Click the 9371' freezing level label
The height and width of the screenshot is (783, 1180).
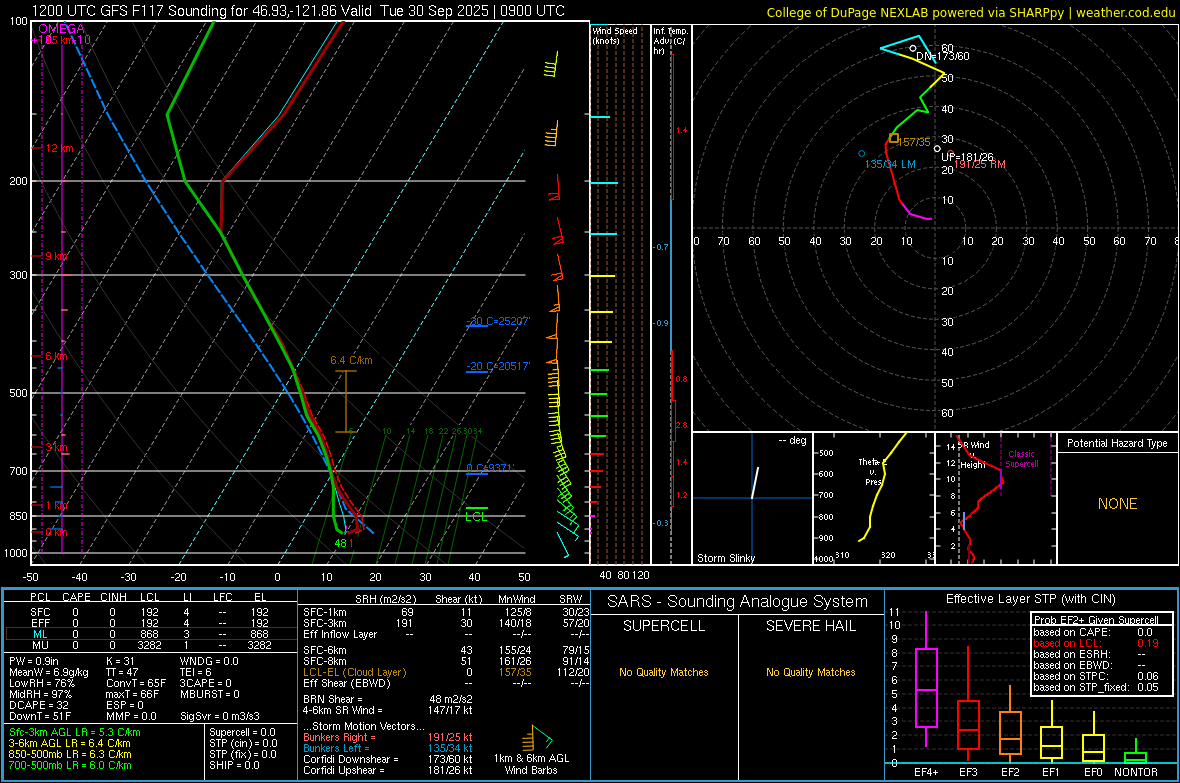[489, 468]
